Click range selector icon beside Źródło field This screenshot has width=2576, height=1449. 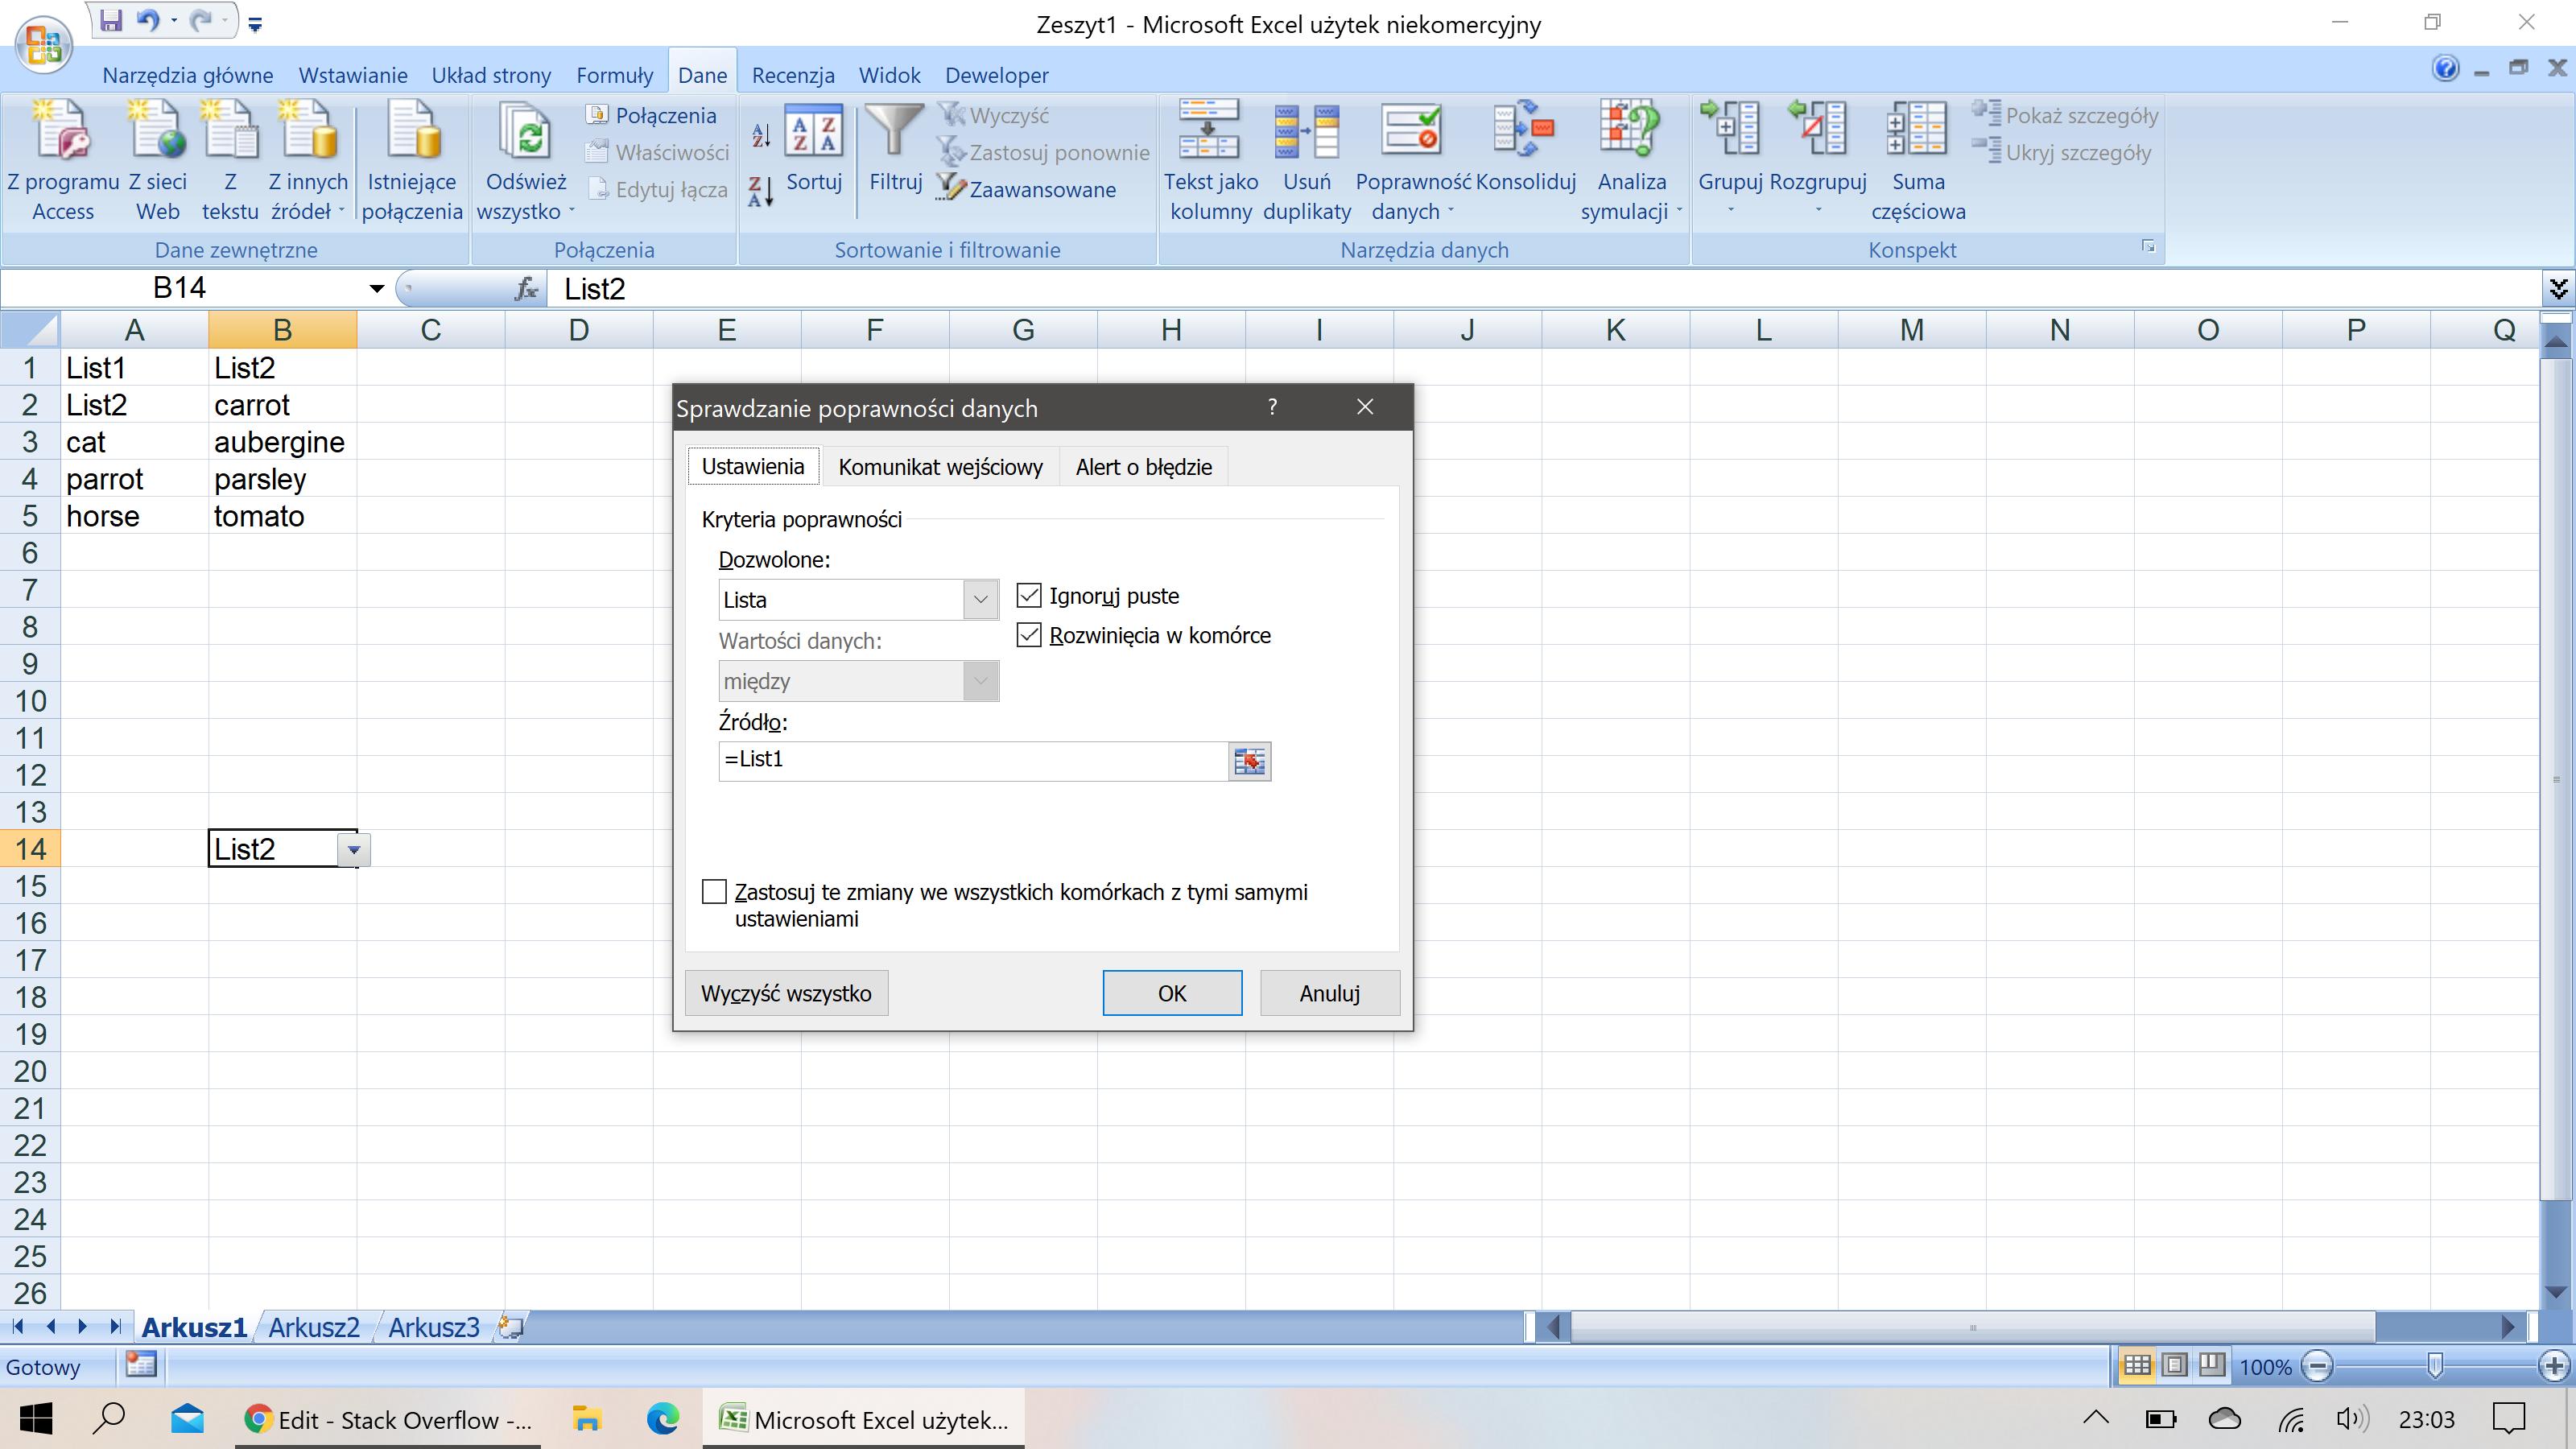pos(1249,761)
